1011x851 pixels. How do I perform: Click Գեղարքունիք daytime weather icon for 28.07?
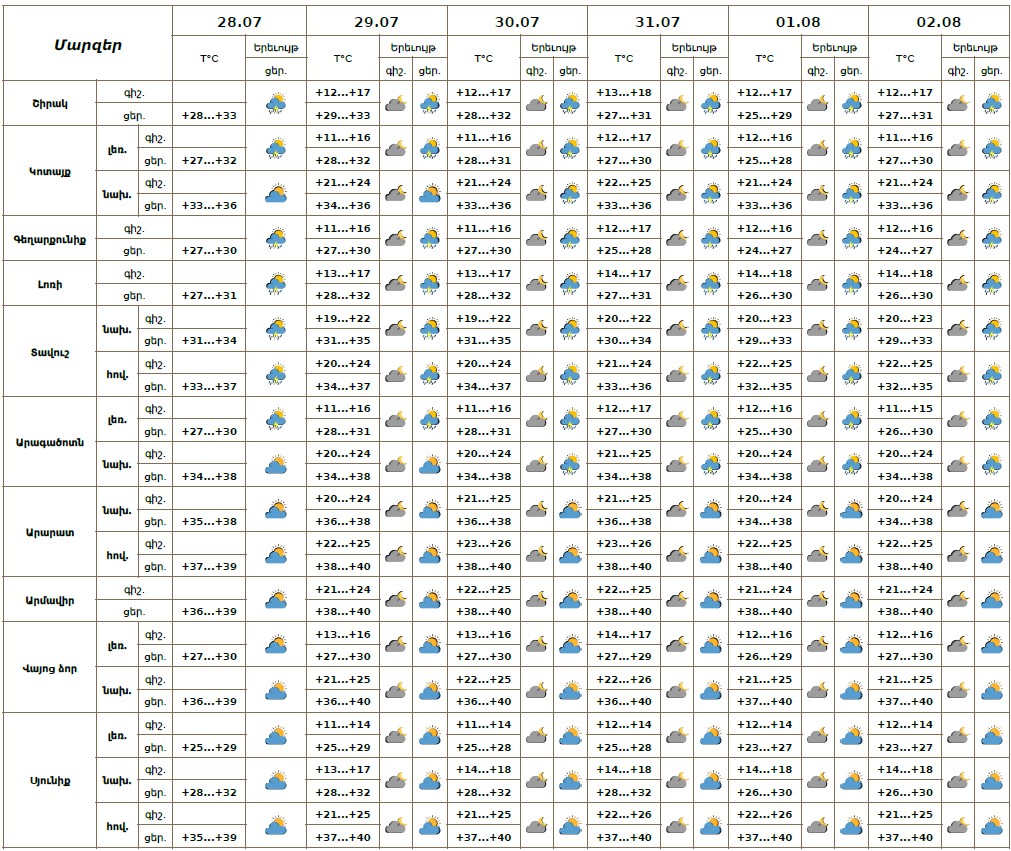276,239
